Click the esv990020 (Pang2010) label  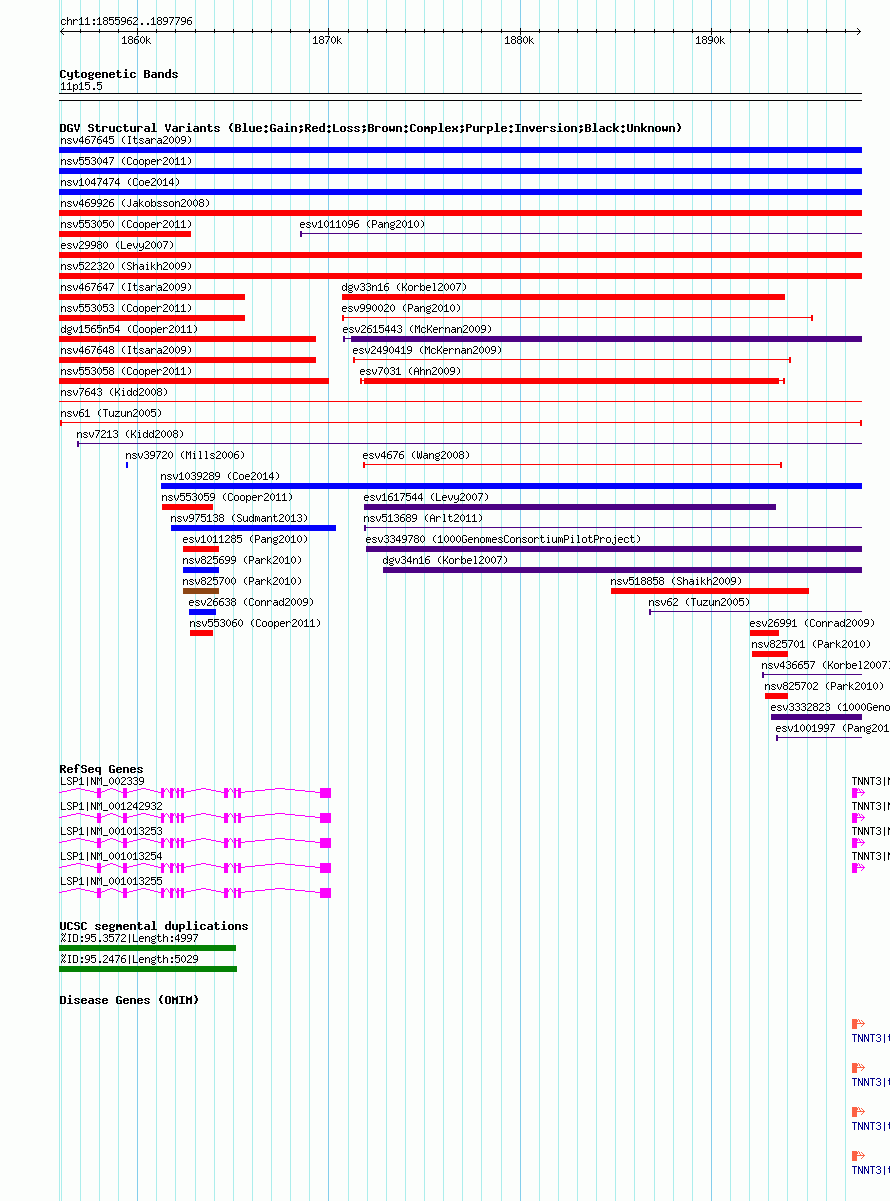[x=401, y=308]
